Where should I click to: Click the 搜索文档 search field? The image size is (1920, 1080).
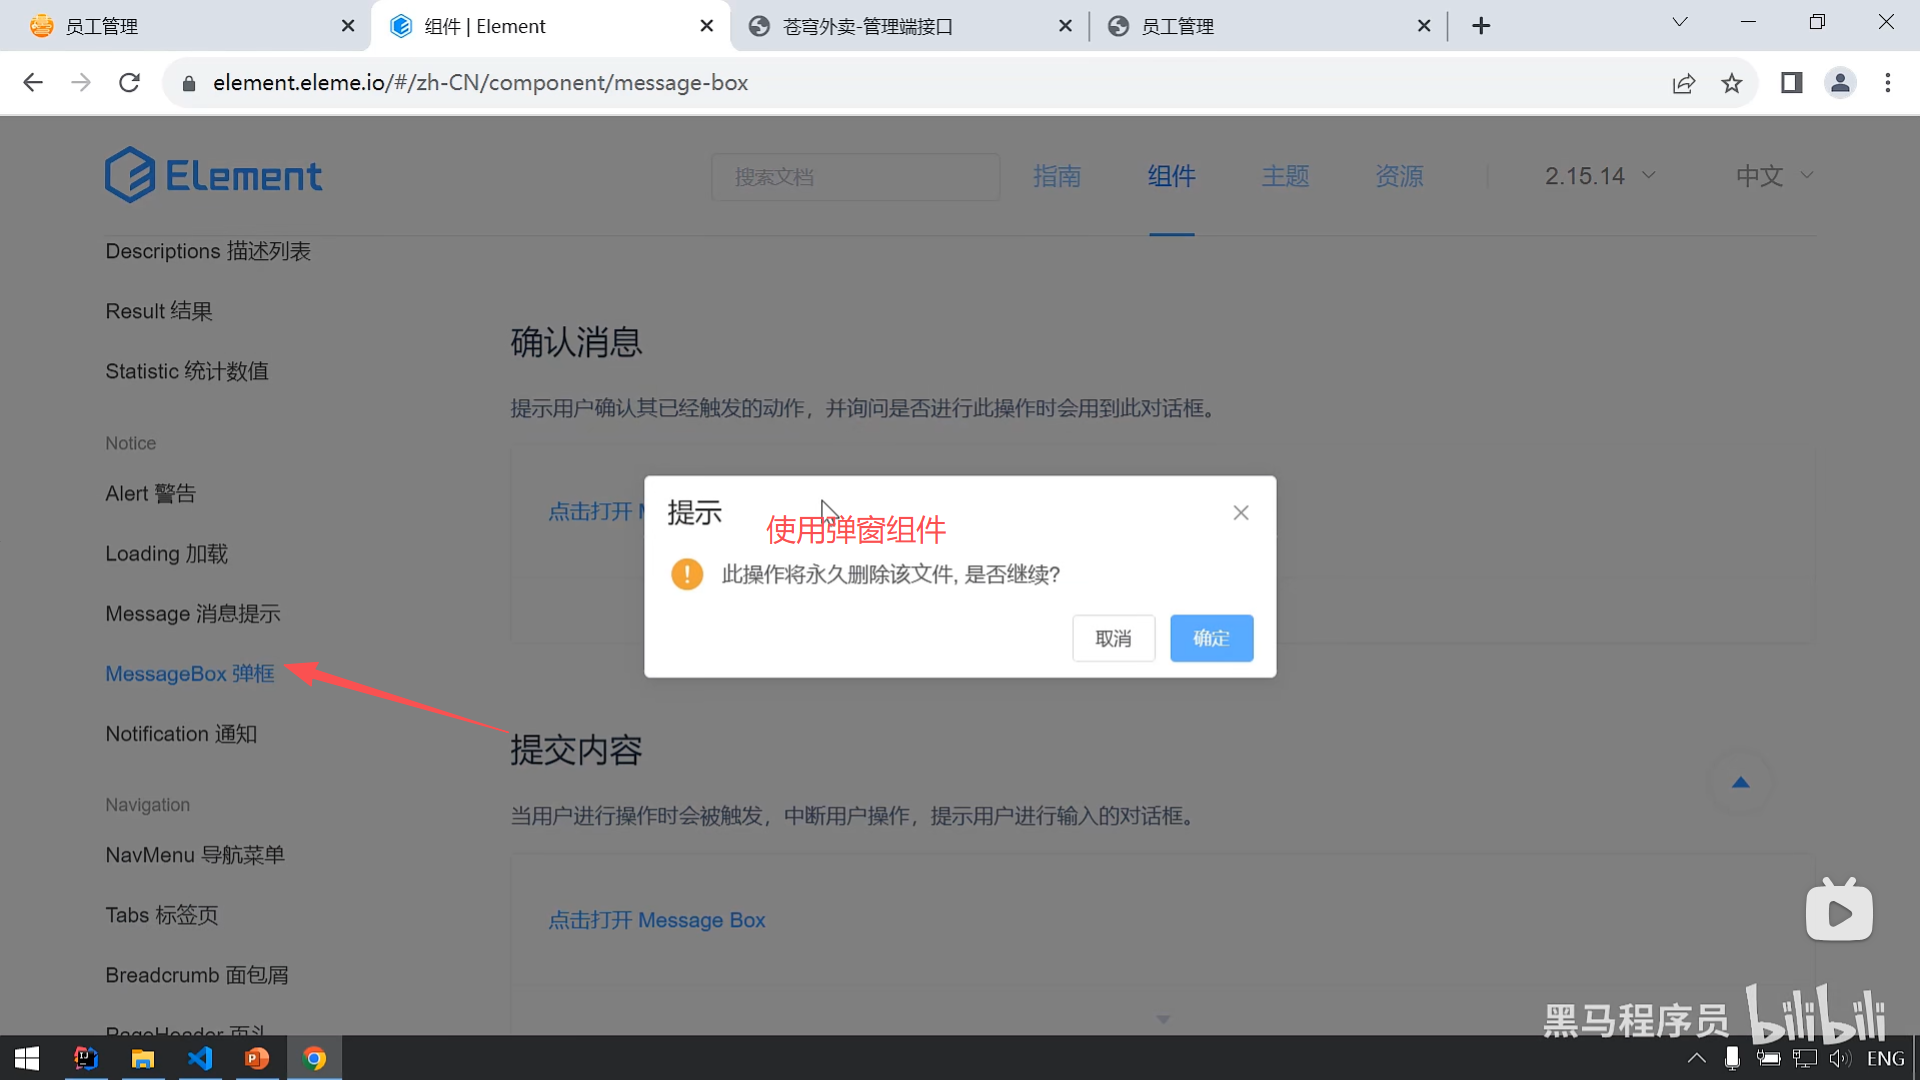(x=855, y=177)
